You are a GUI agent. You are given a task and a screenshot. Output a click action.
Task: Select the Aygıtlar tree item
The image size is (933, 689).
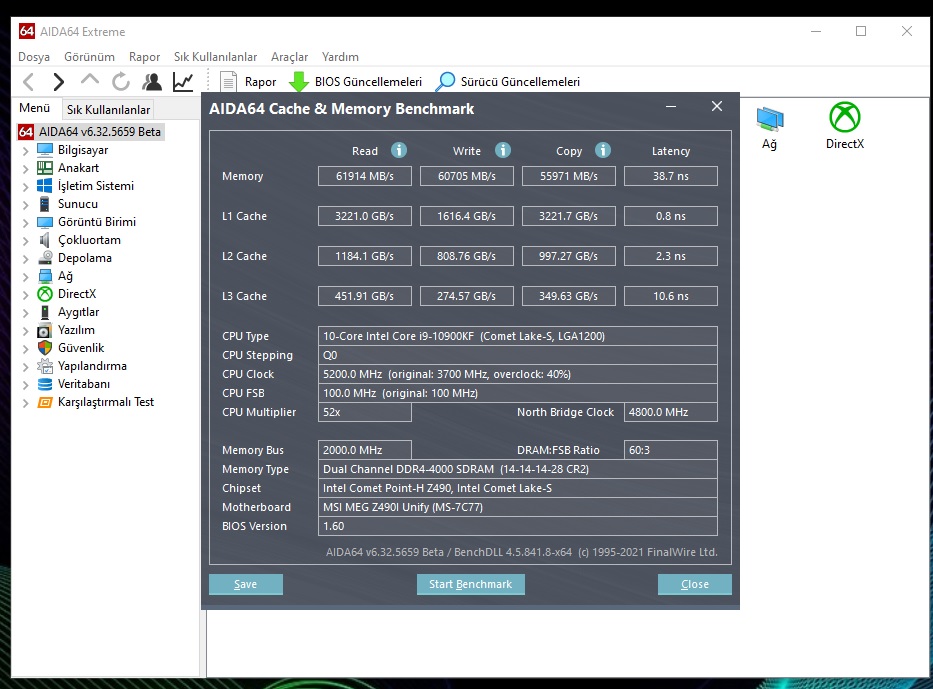pos(79,312)
